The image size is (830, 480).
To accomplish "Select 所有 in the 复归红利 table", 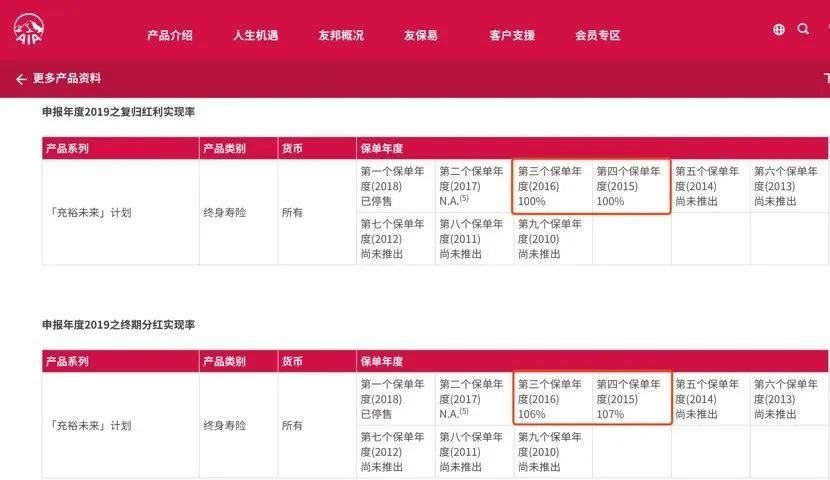I will pyautogui.click(x=292, y=212).
